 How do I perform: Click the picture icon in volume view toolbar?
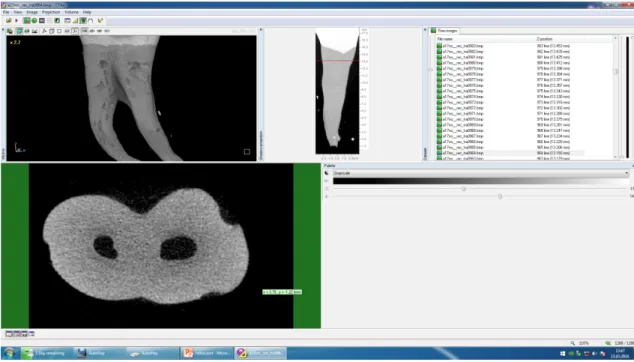coord(35,31)
